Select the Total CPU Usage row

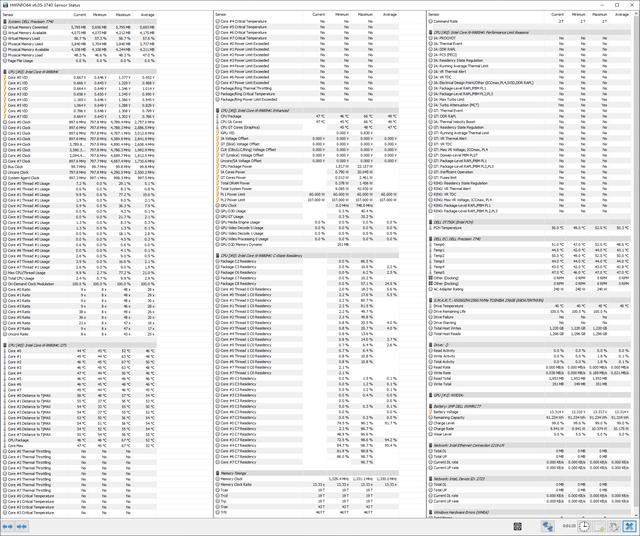point(79,278)
